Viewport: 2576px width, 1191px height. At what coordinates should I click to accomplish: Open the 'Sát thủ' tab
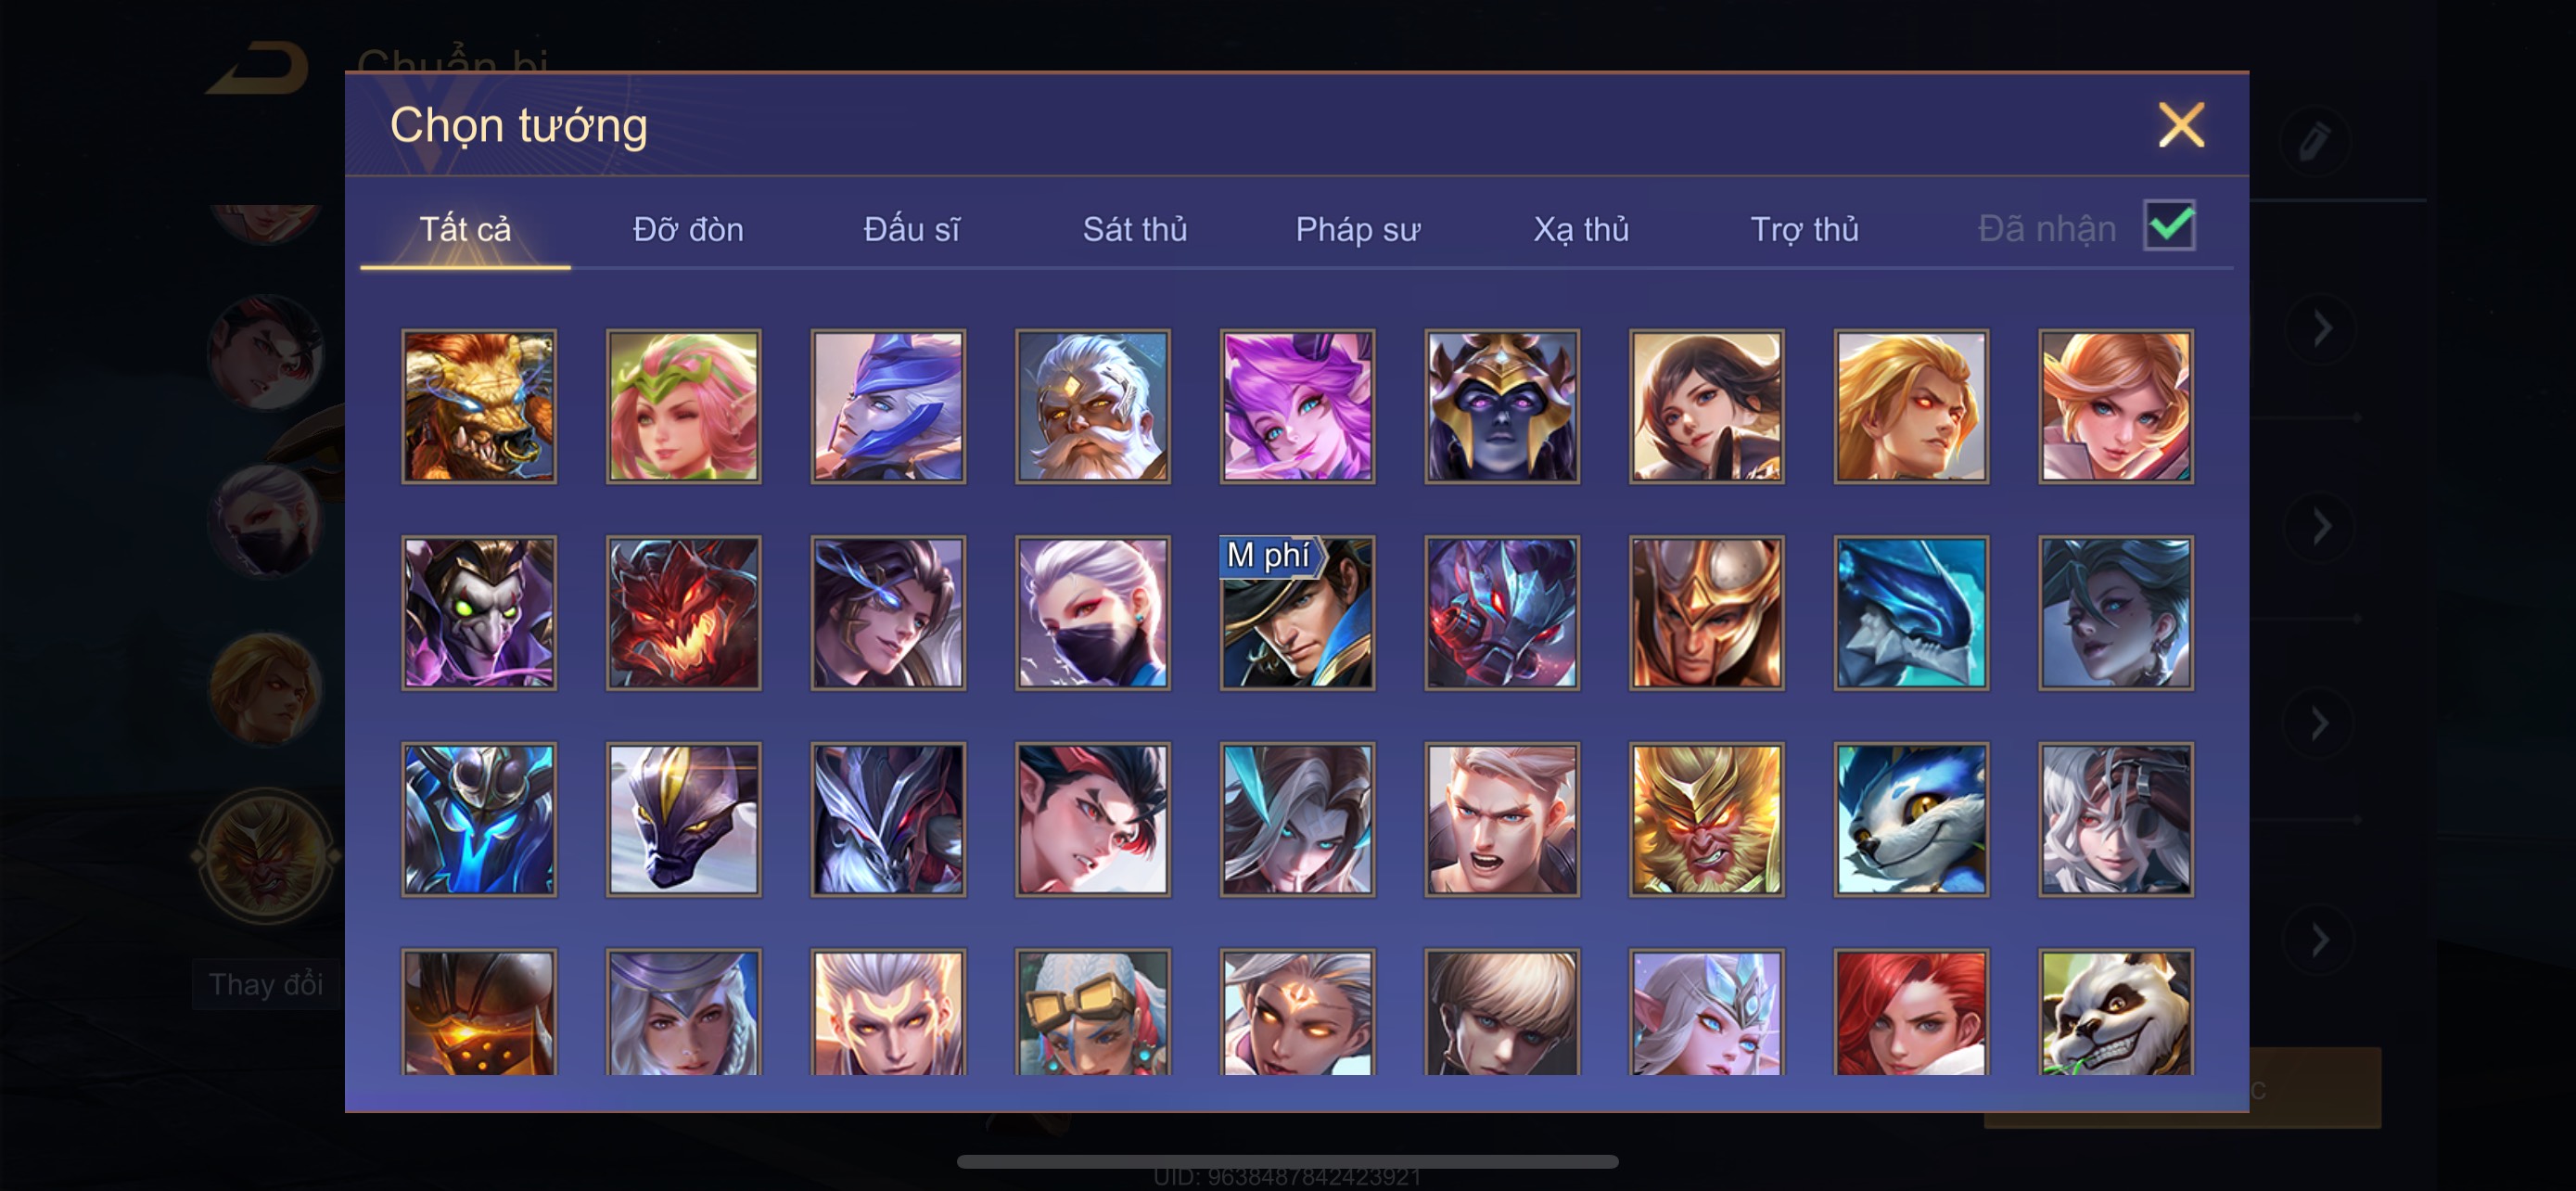pos(1135,229)
